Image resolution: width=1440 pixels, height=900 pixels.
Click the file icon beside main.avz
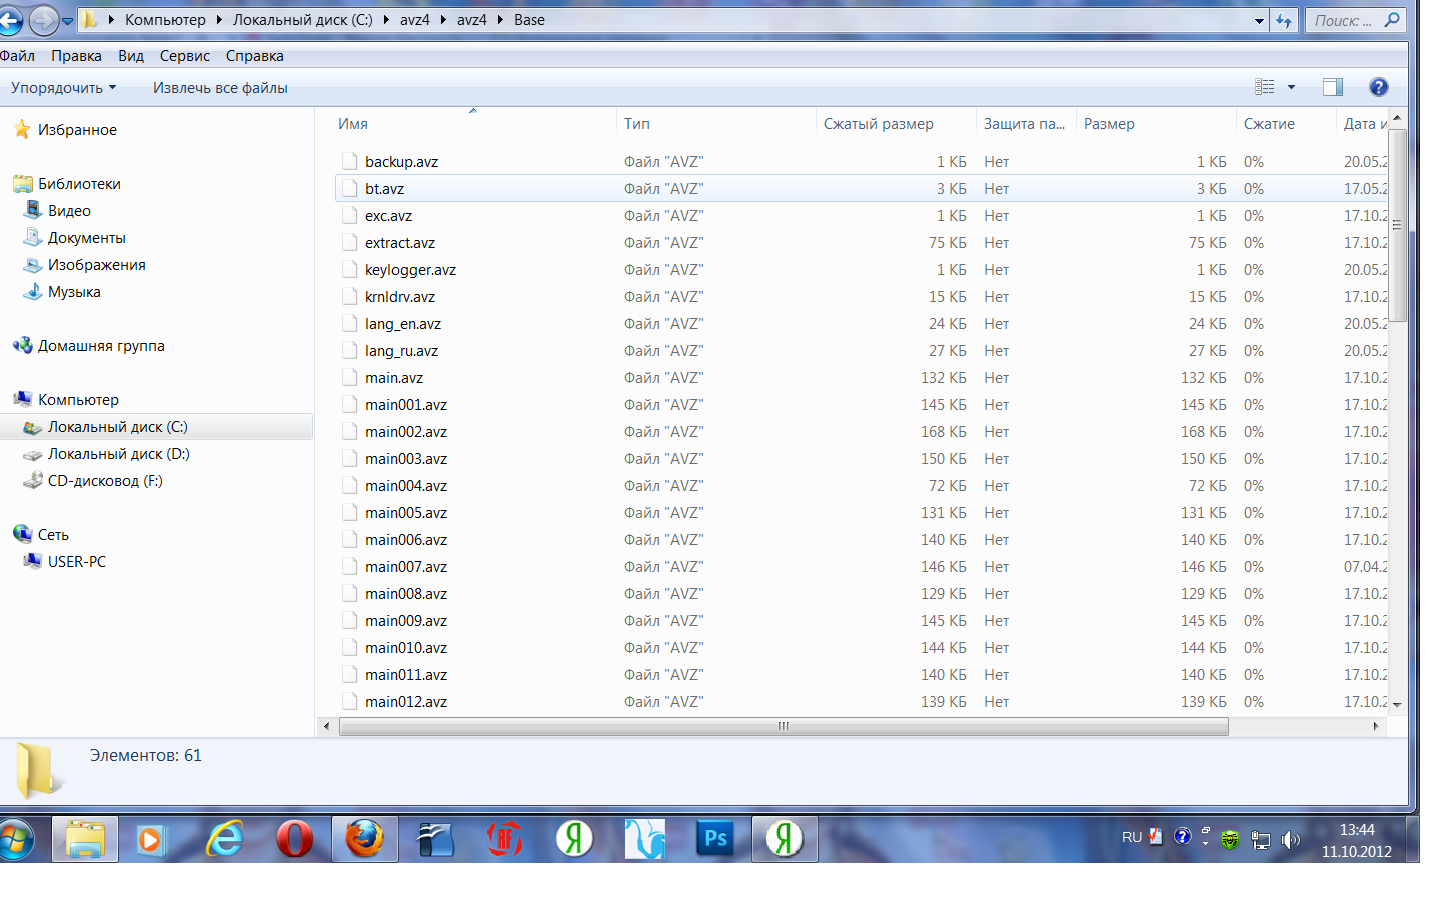[x=349, y=377]
